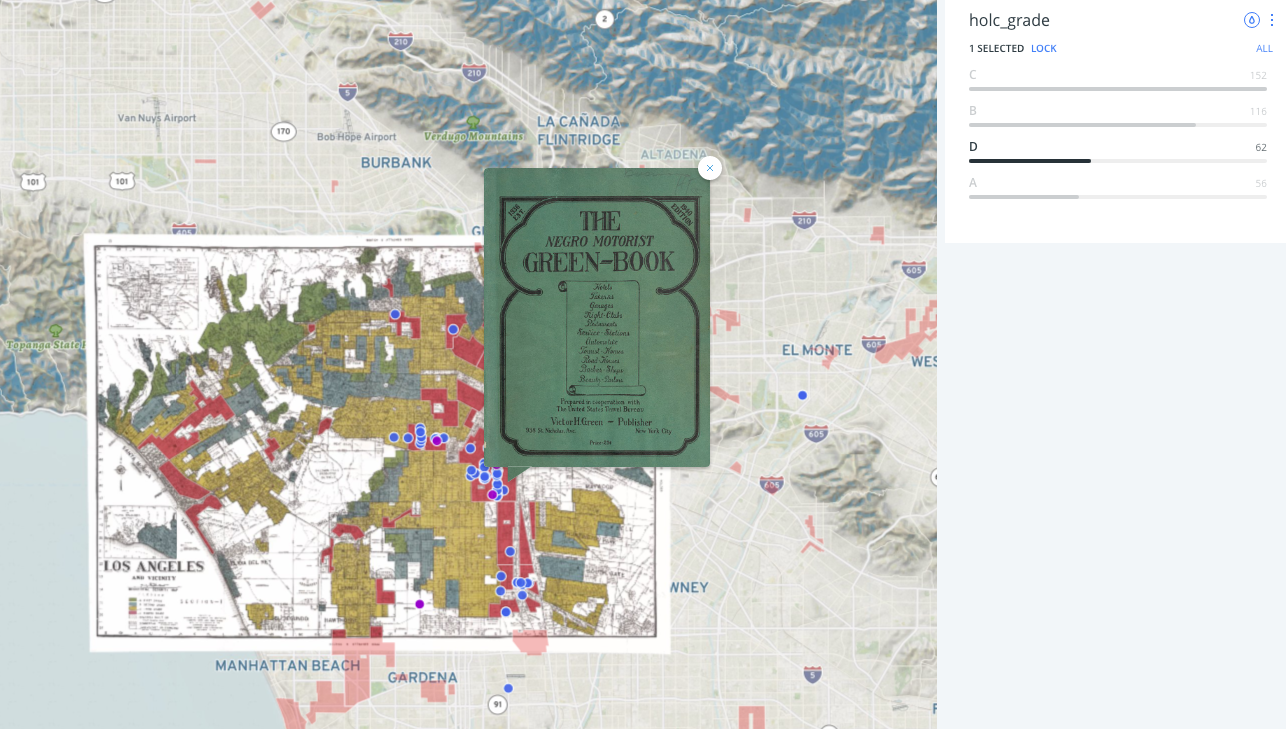Click the ALTADENA map label

pos(673,154)
